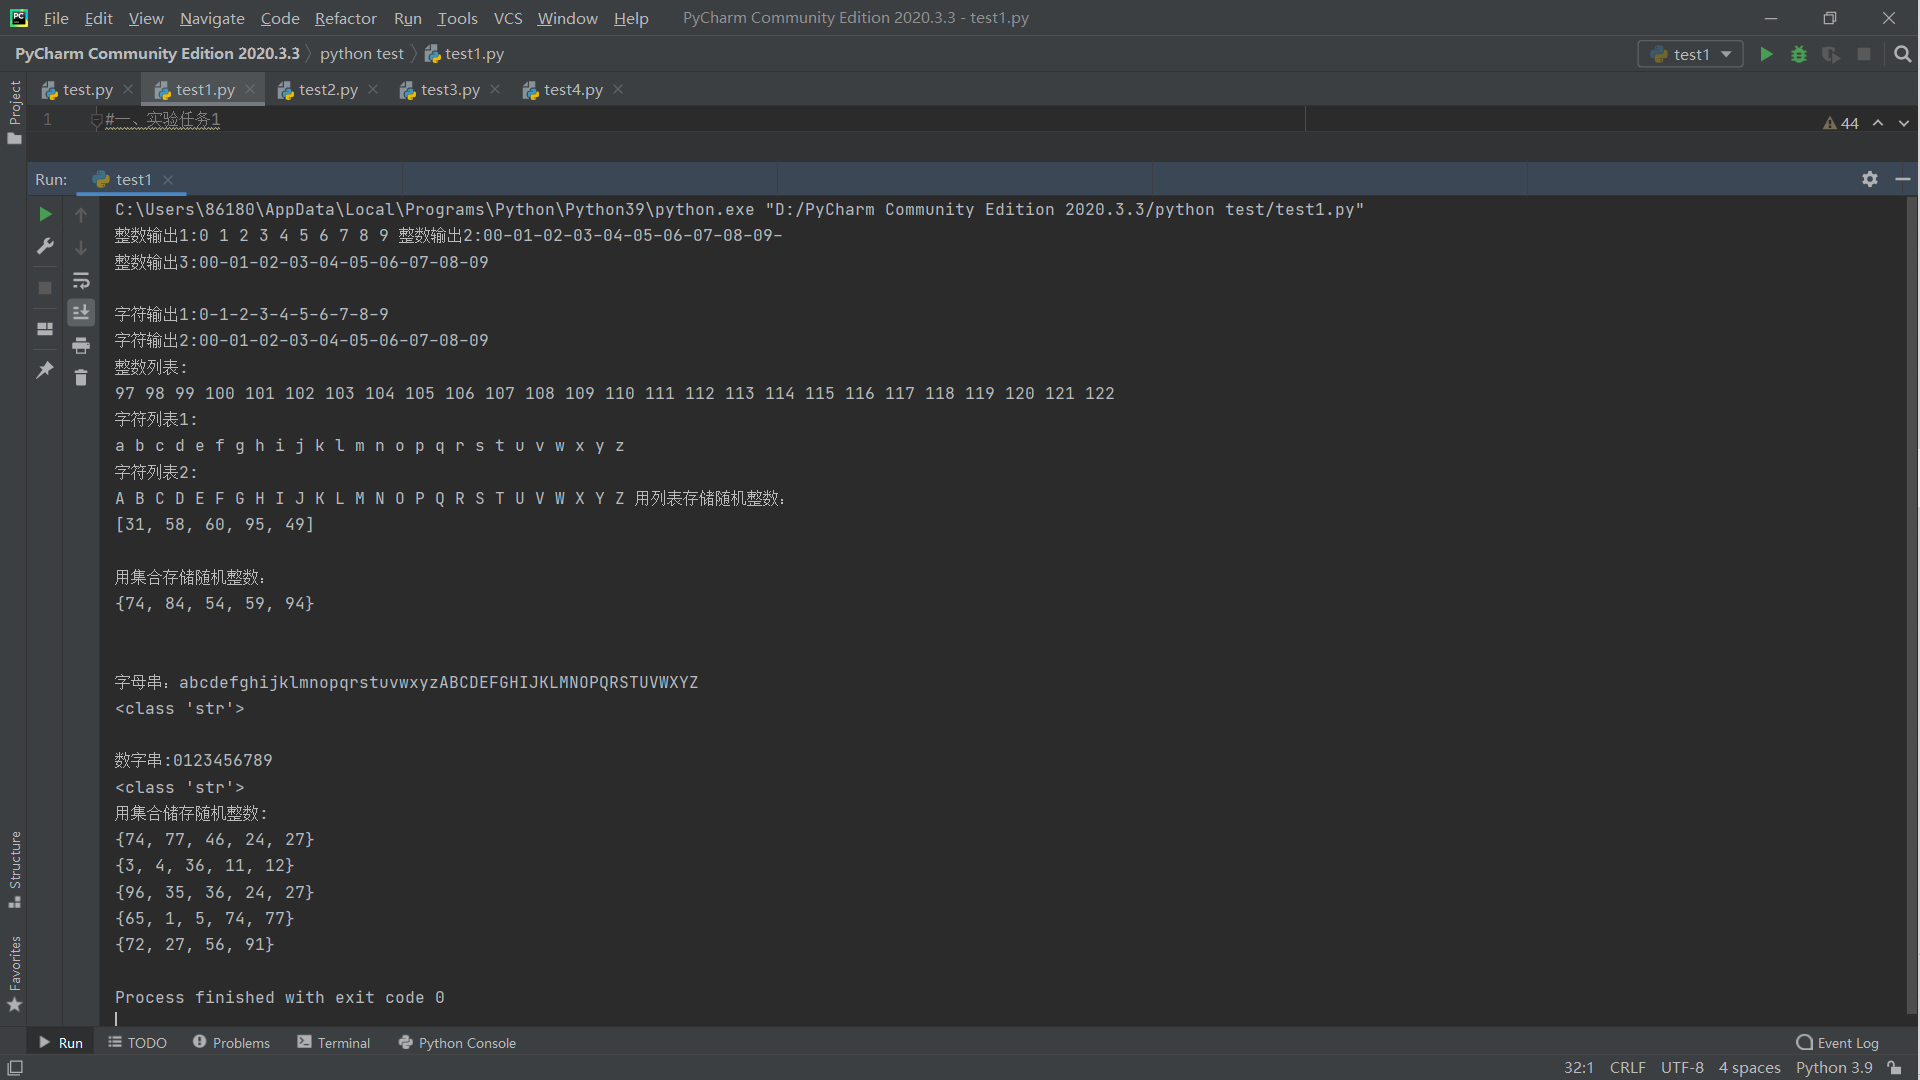
Task: Open the Event Log
Action: [1837, 1043]
